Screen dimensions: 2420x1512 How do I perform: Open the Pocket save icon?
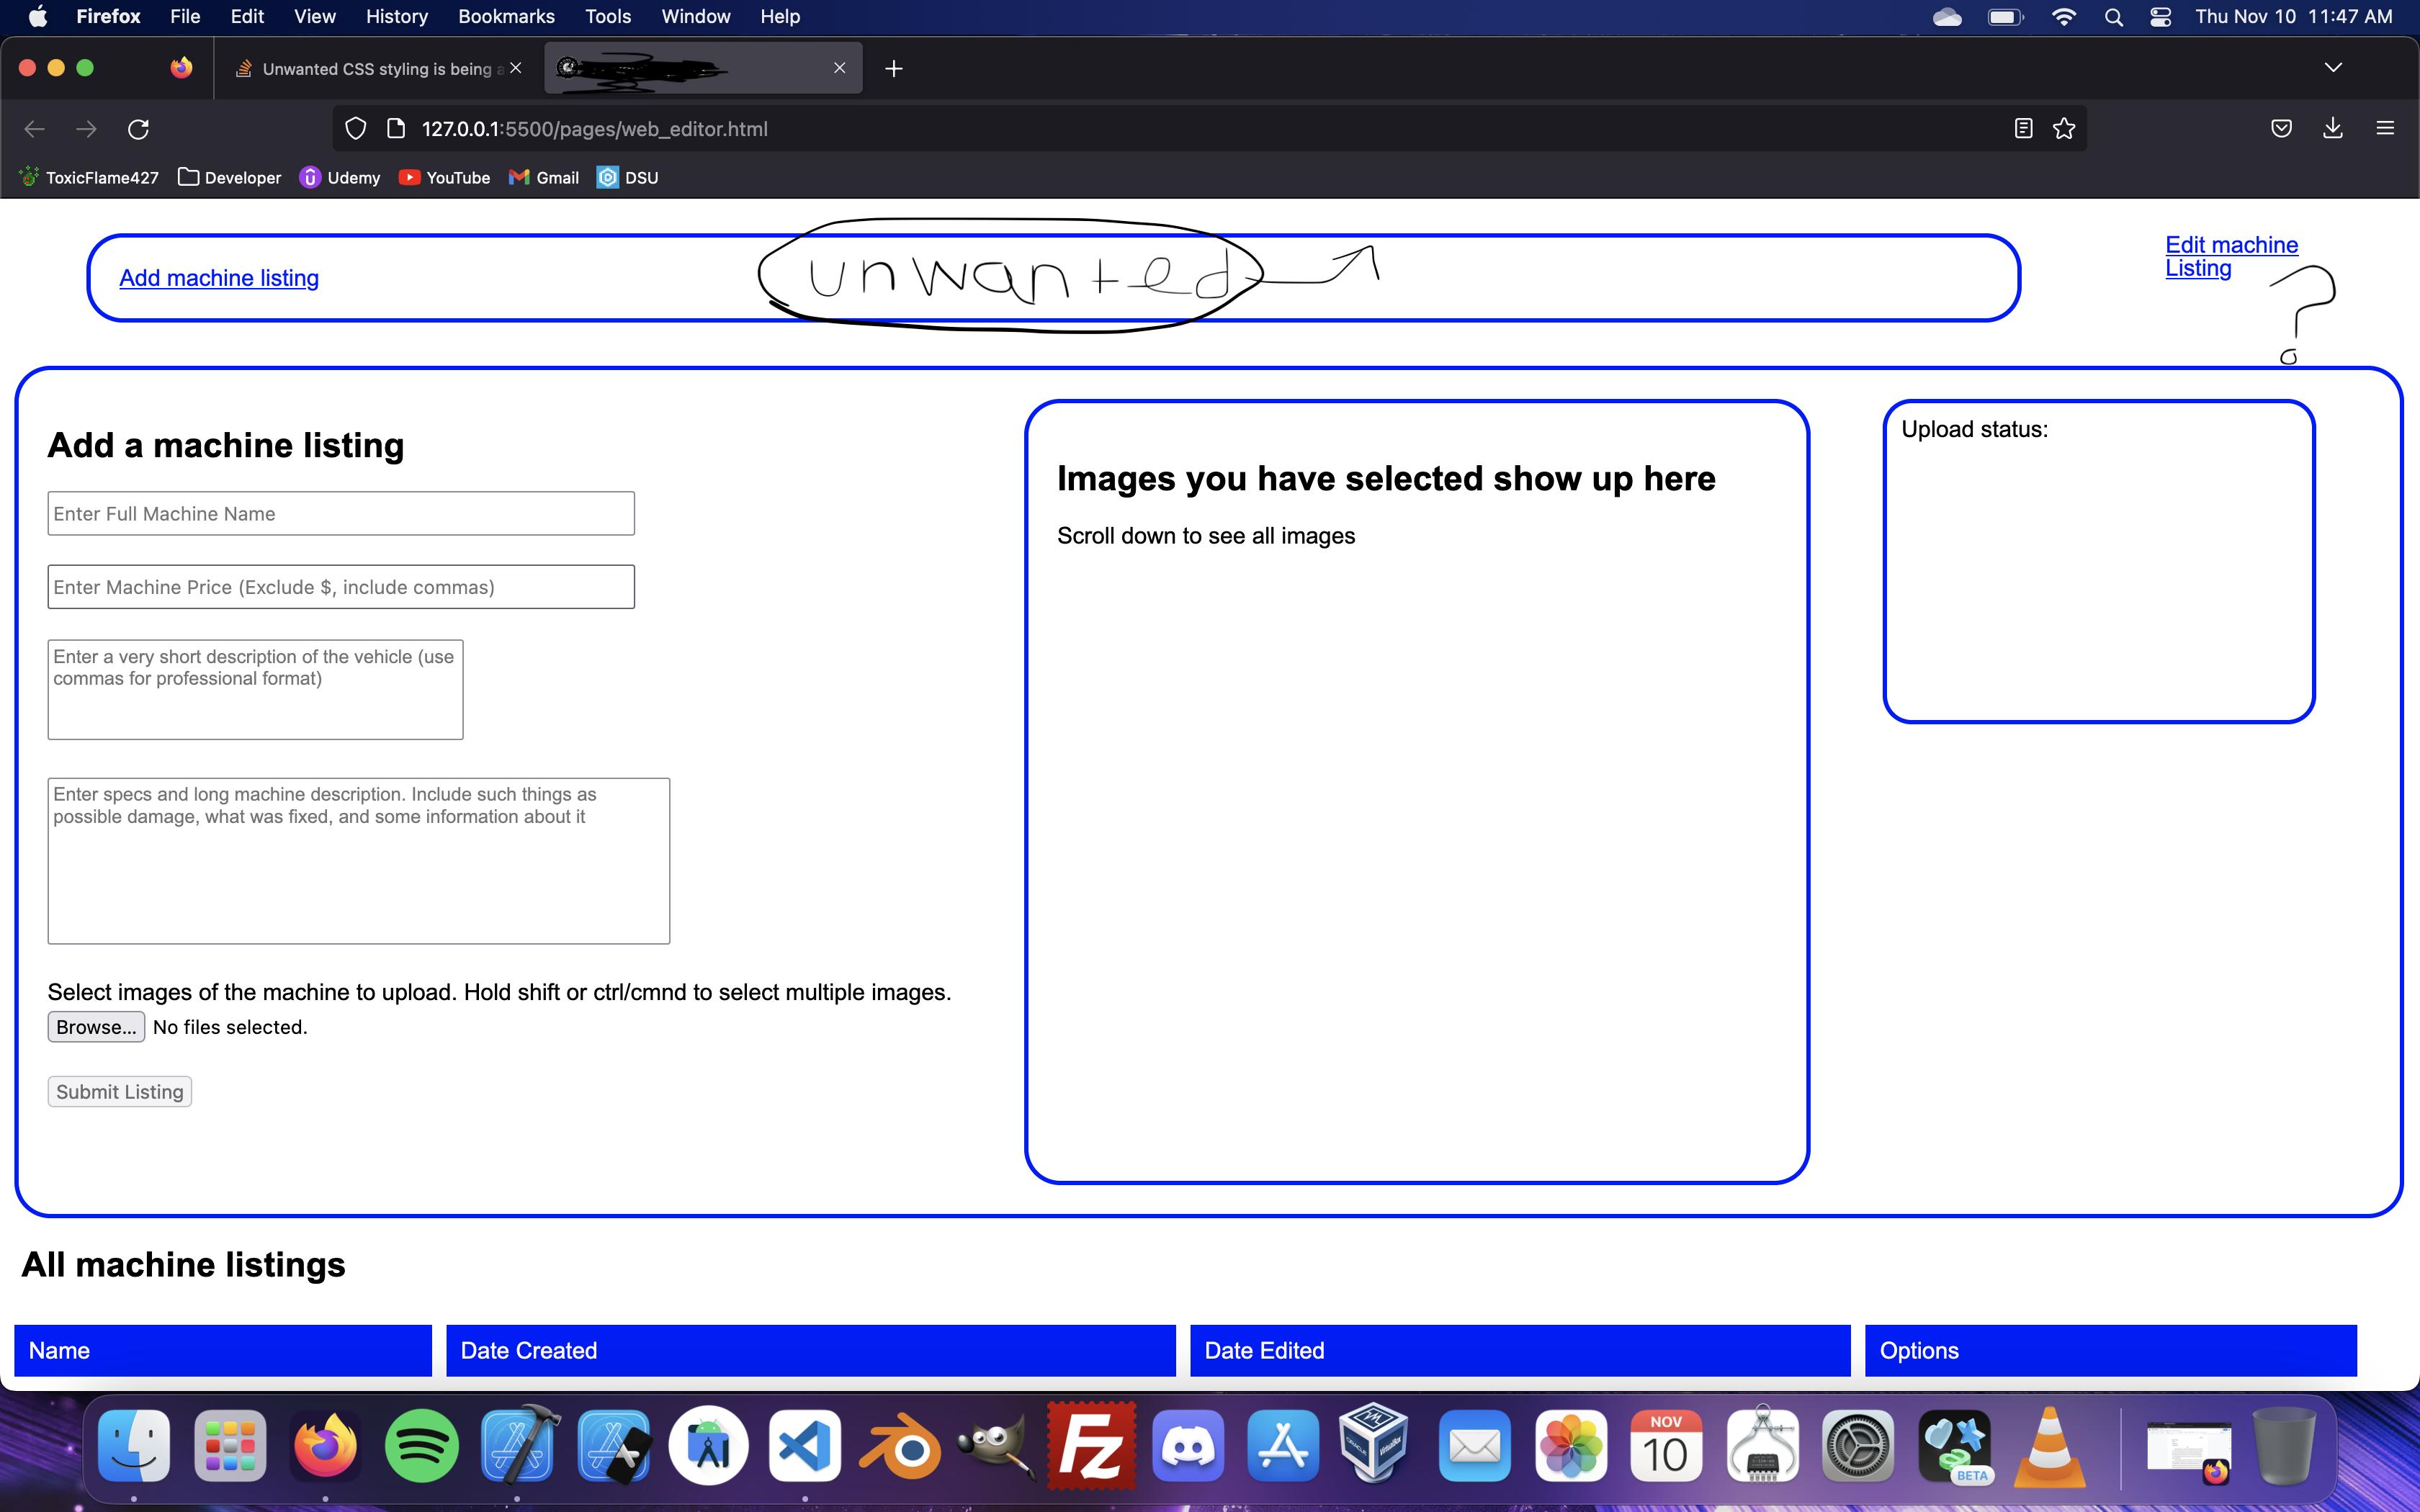click(x=2281, y=129)
